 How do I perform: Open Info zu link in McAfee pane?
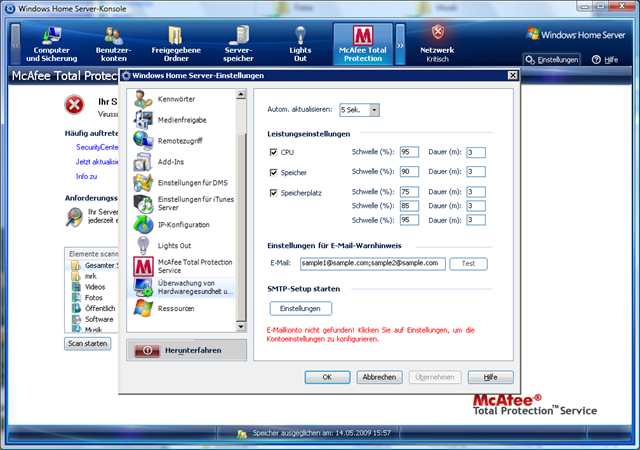pos(87,176)
